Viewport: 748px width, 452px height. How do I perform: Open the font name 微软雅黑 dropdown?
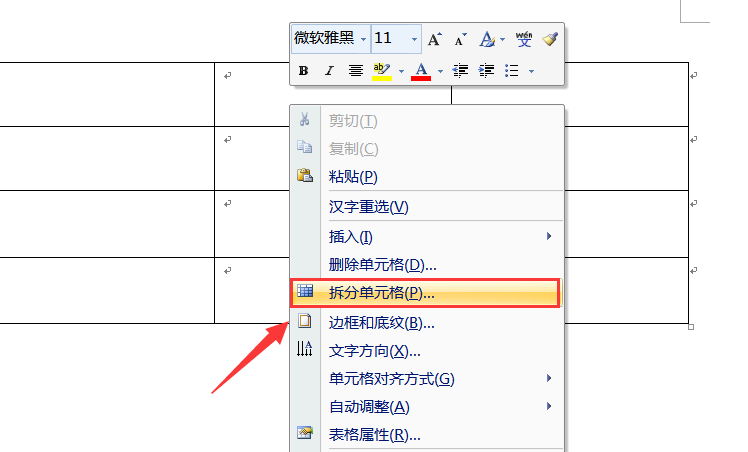[x=364, y=39]
